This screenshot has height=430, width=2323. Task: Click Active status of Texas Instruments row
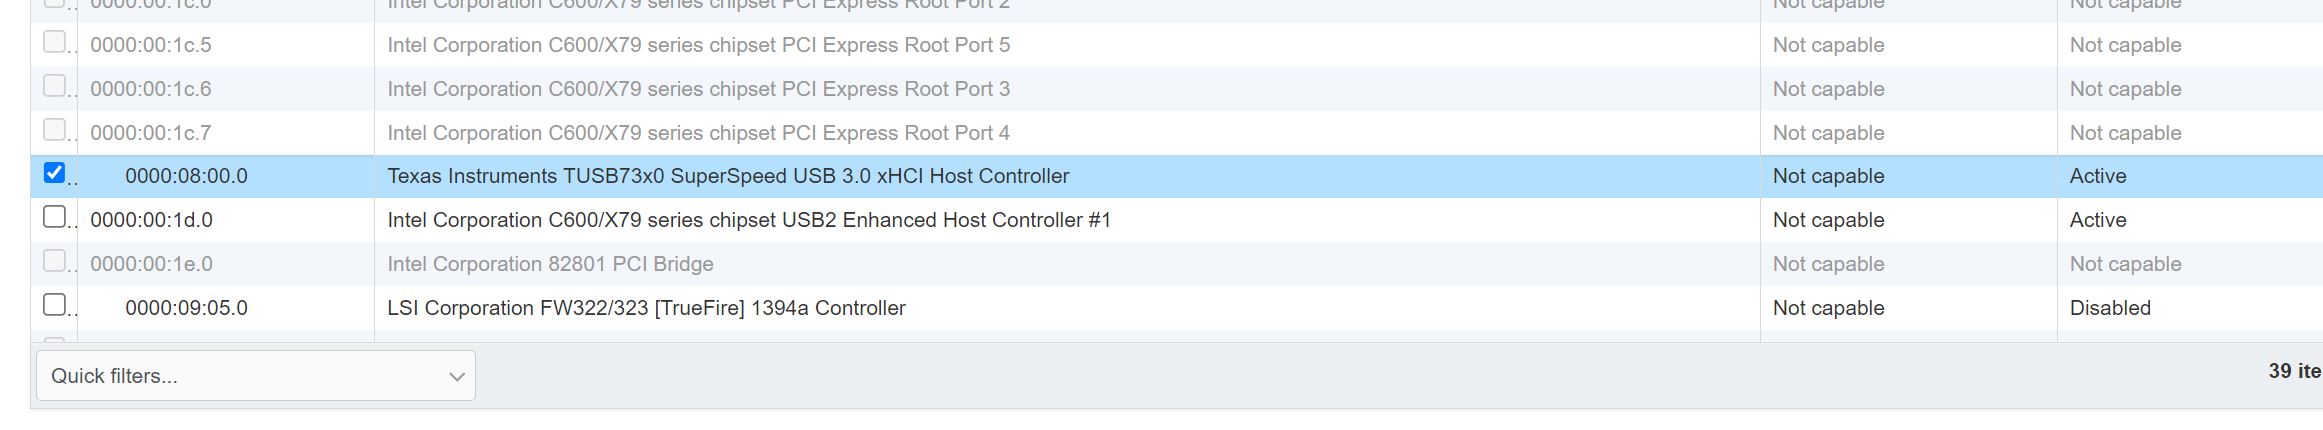[x=2098, y=176]
